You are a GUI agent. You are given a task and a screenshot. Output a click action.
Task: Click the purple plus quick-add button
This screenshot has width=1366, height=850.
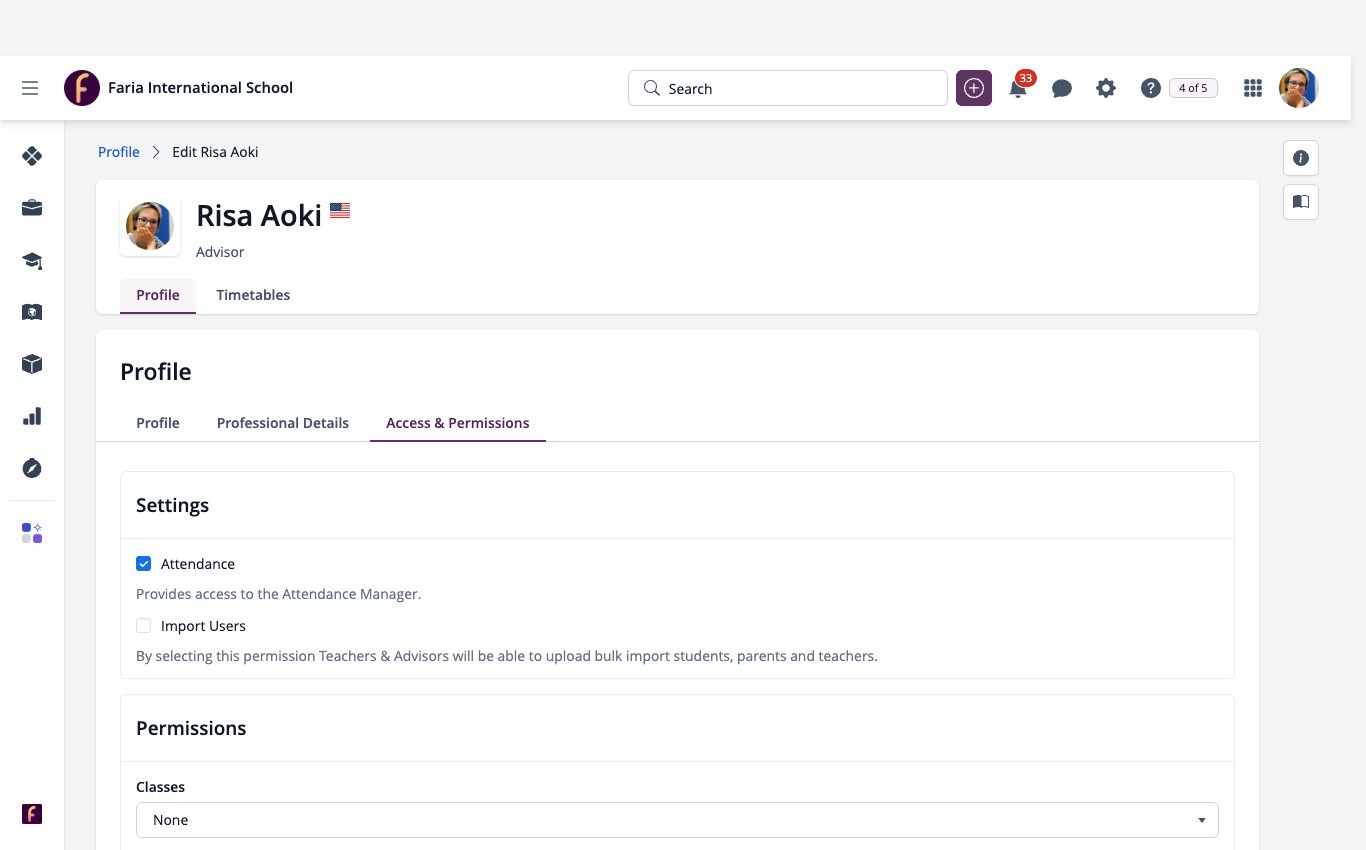[974, 88]
